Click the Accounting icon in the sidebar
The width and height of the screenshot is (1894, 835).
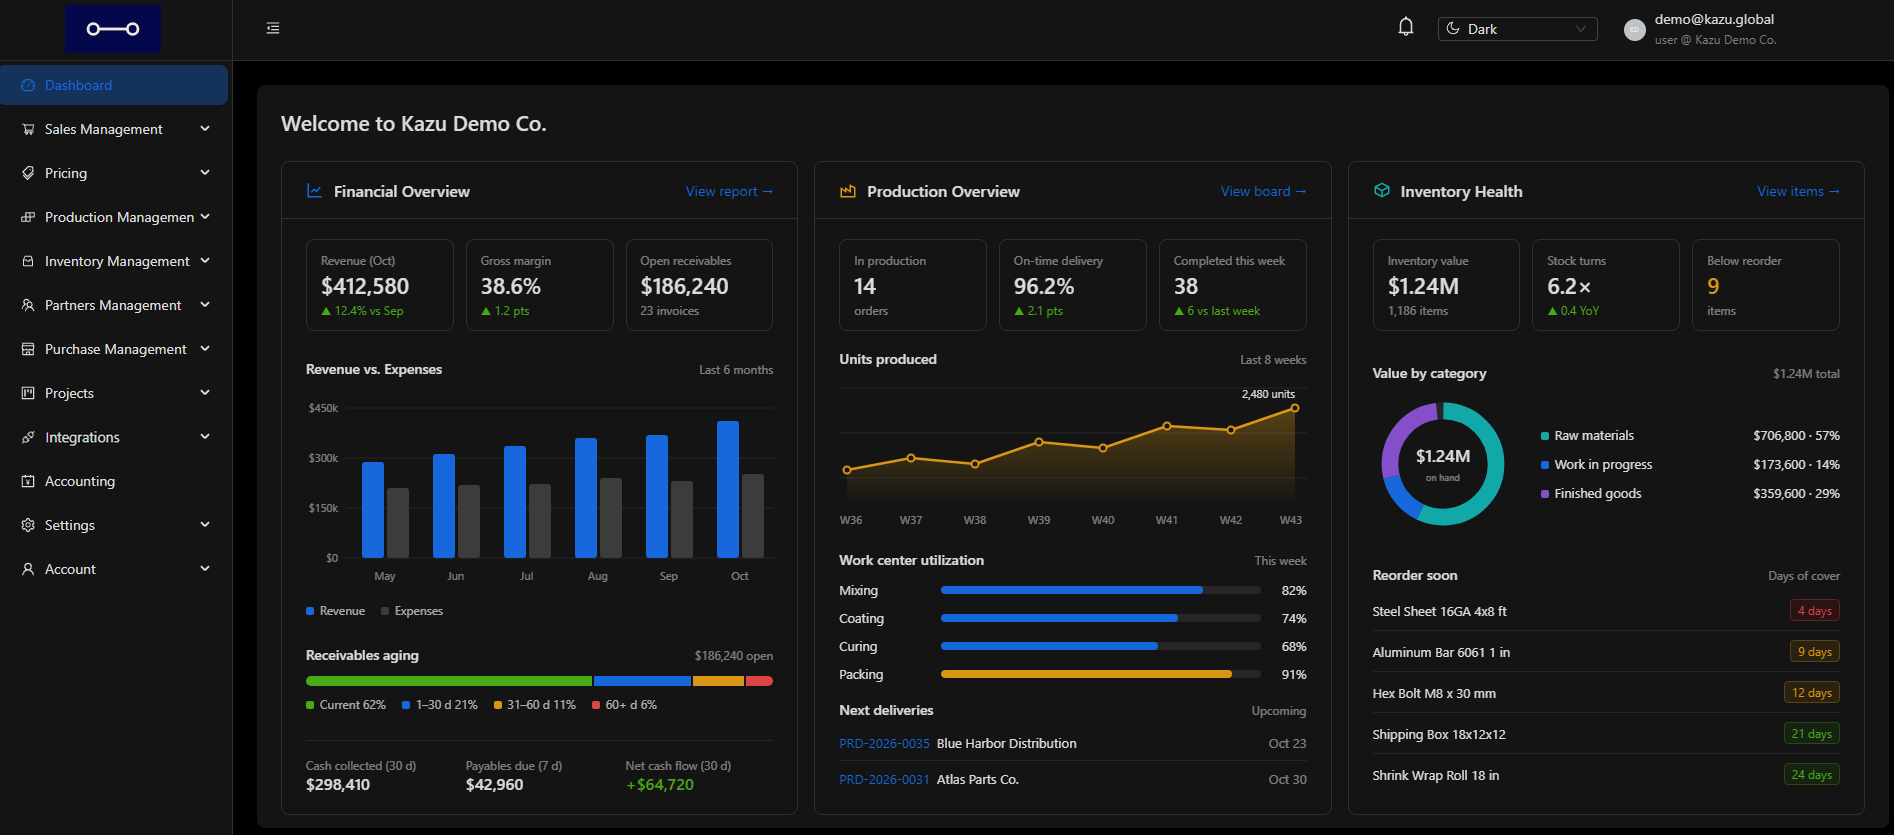point(28,481)
